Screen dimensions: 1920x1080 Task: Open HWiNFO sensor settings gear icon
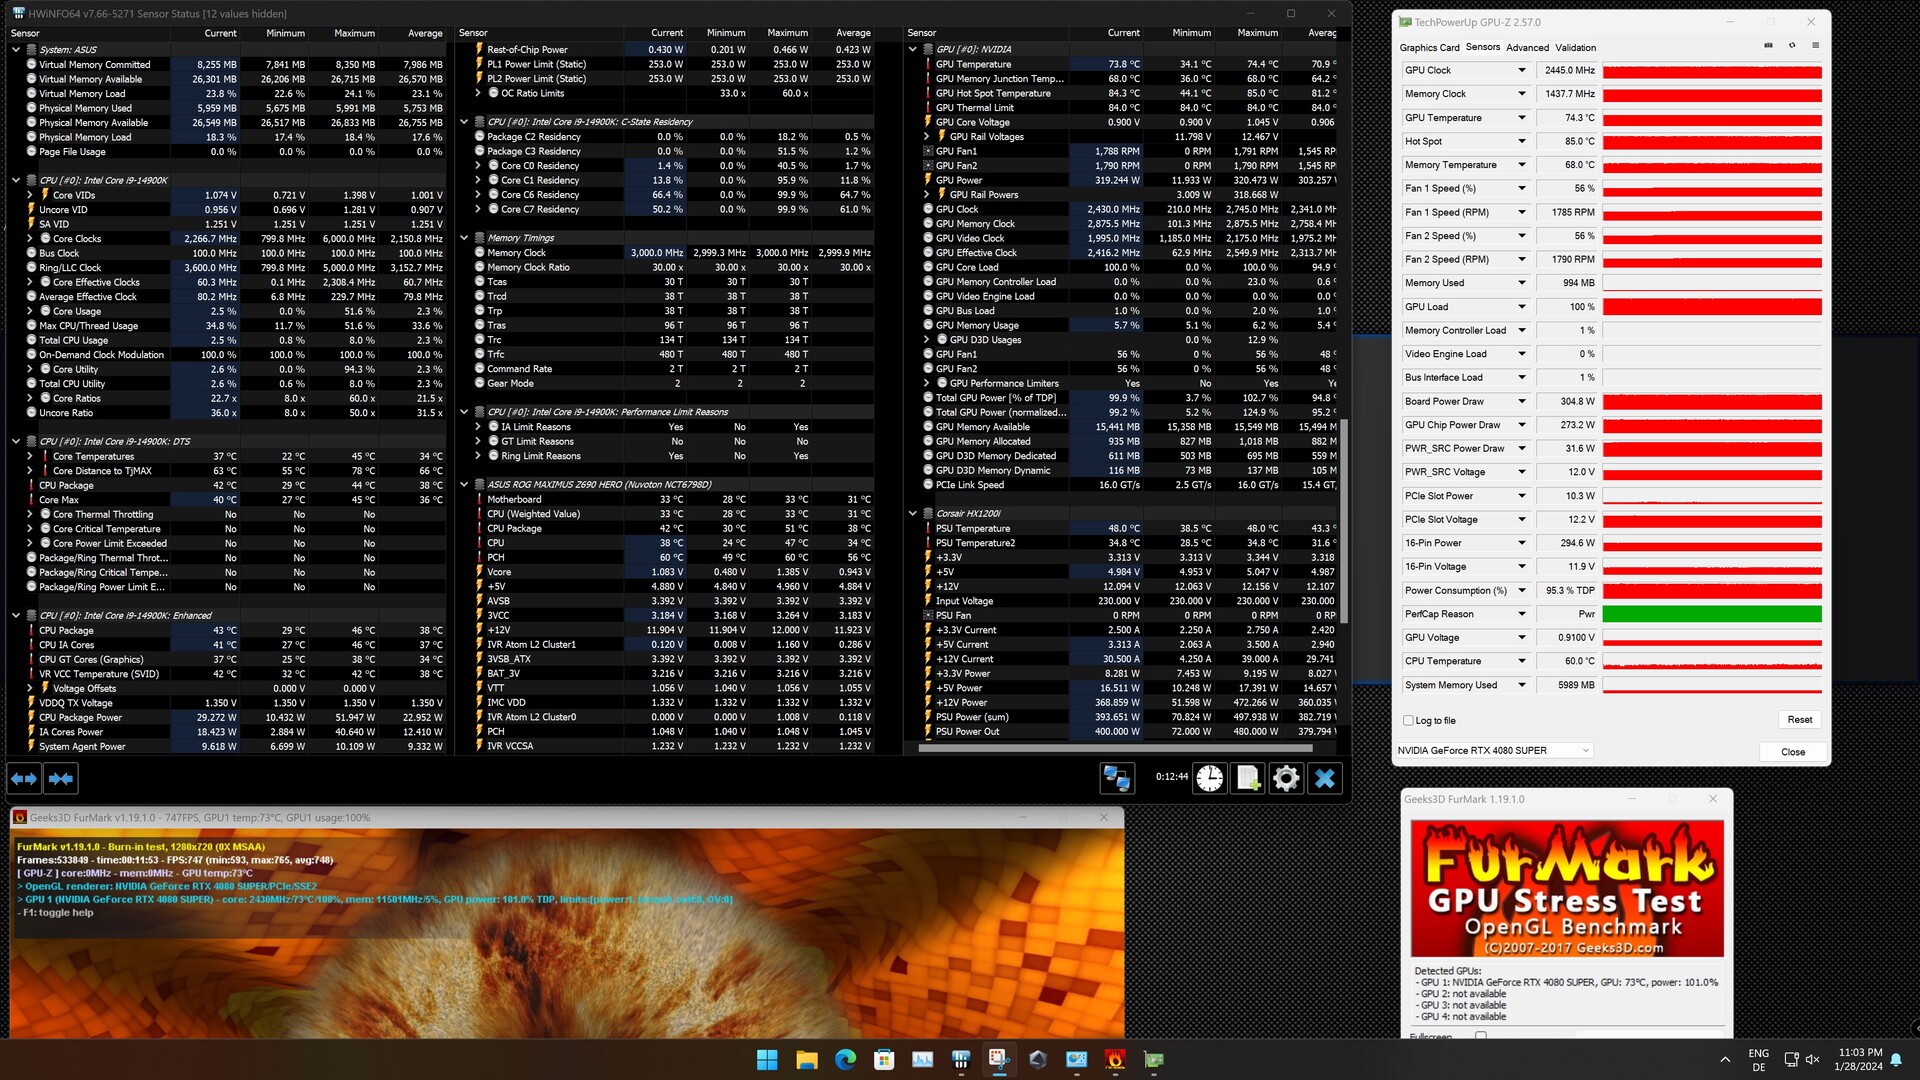(x=1286, y=778)
